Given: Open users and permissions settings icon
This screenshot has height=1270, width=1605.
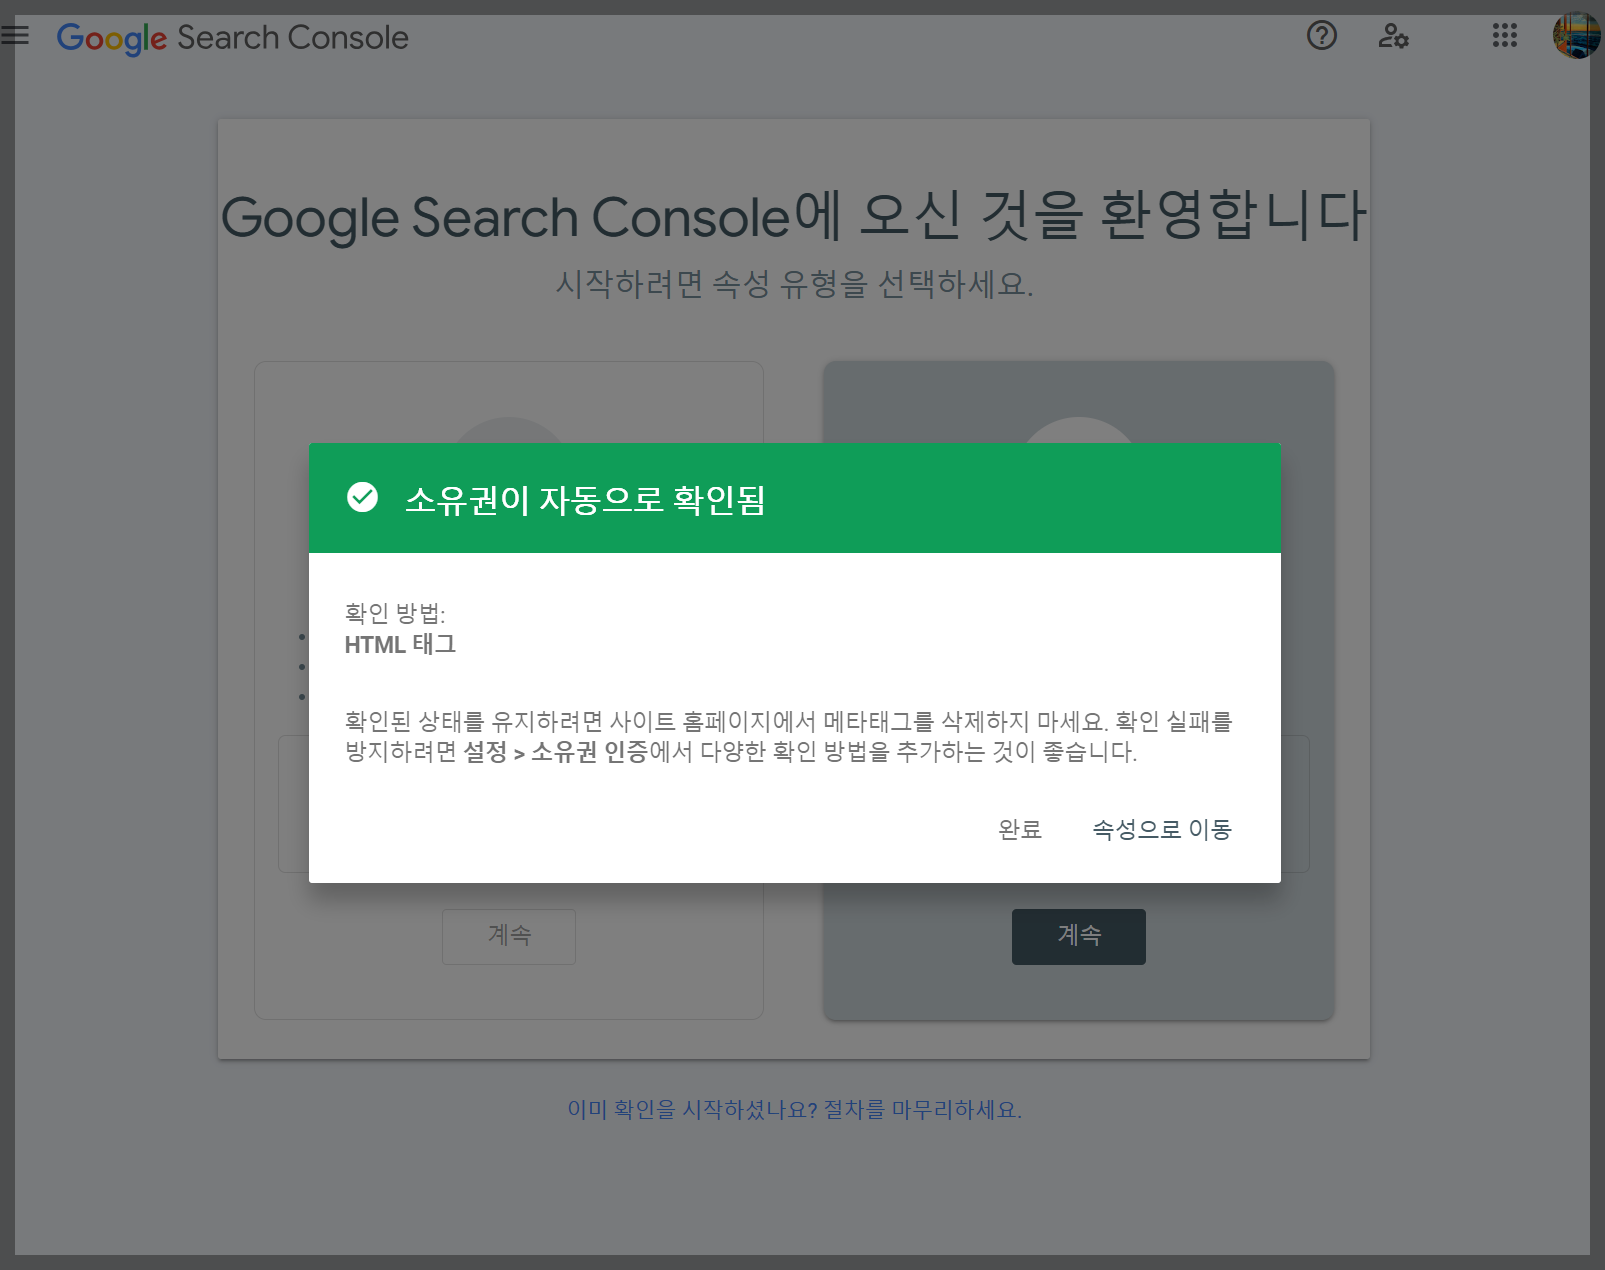Looking at the screenshot, I should coord(1393,36).
